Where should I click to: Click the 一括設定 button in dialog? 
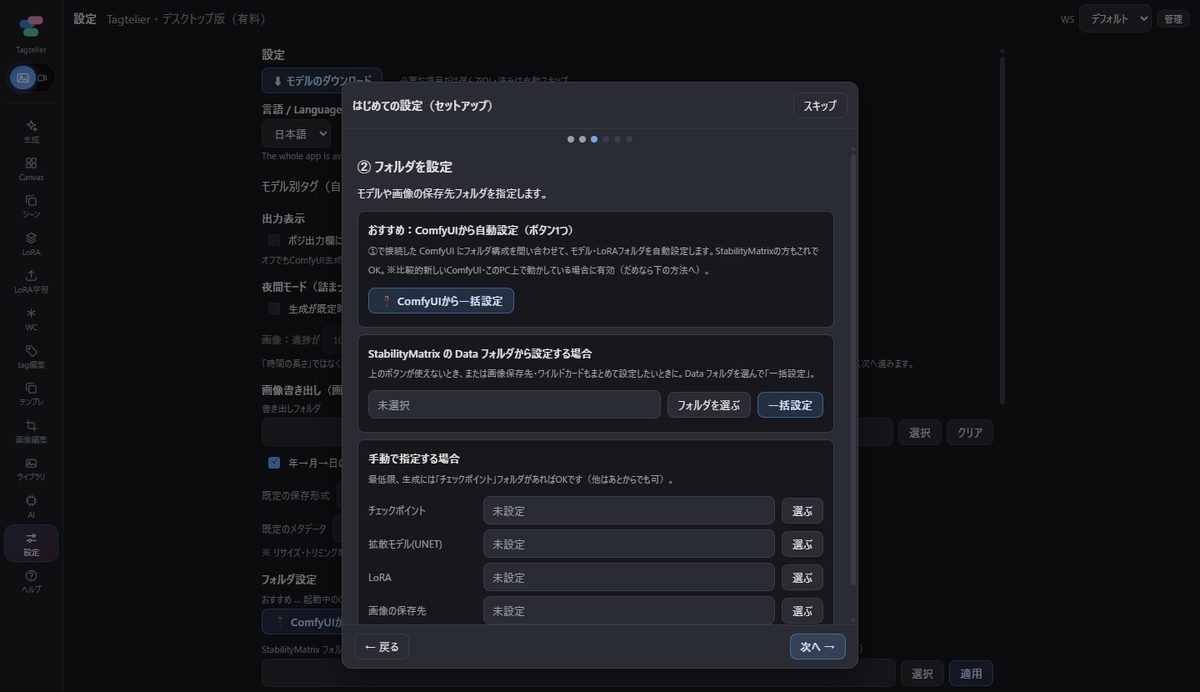[790, 405]
